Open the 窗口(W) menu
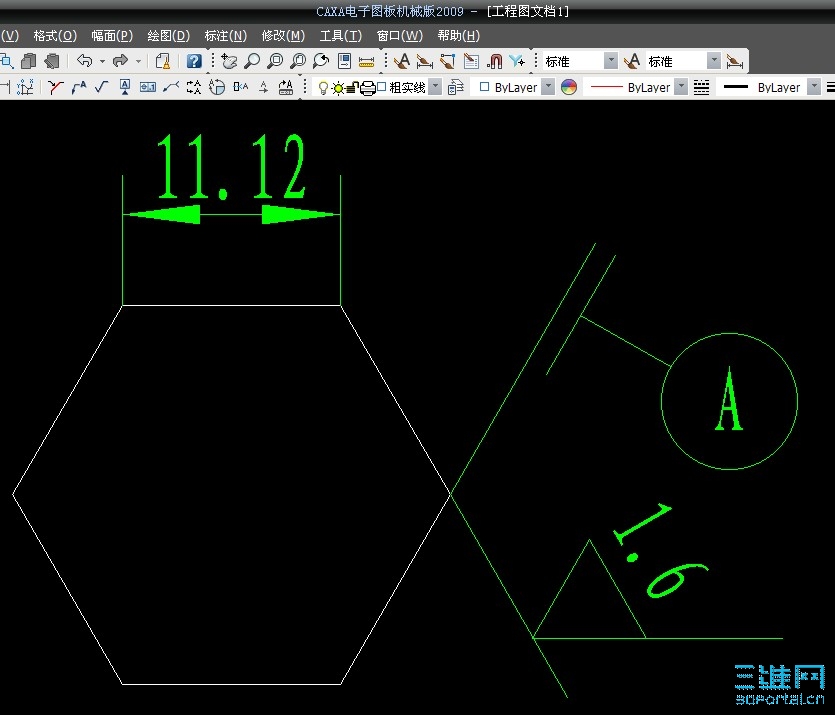Image resolution: width=835 pixels, height=715 pixels. tap(399, 36)
